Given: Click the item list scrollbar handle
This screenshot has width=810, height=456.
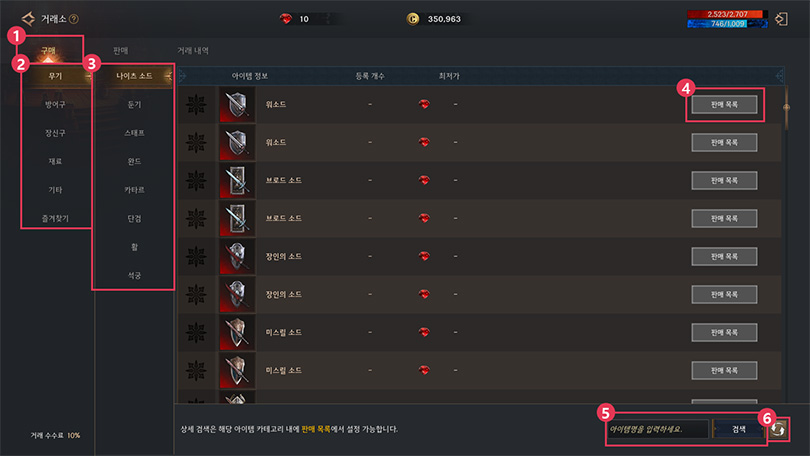Looking at the screenshot, I should tap(786, 107).
